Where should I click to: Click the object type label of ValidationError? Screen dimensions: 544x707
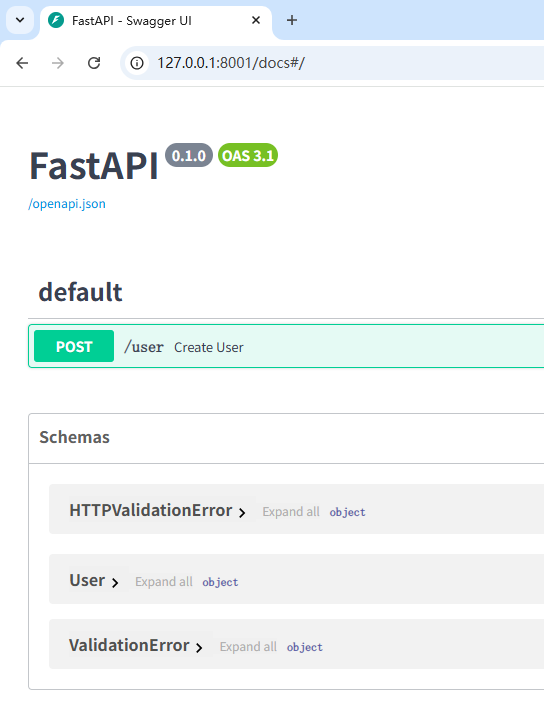[305, 647]
